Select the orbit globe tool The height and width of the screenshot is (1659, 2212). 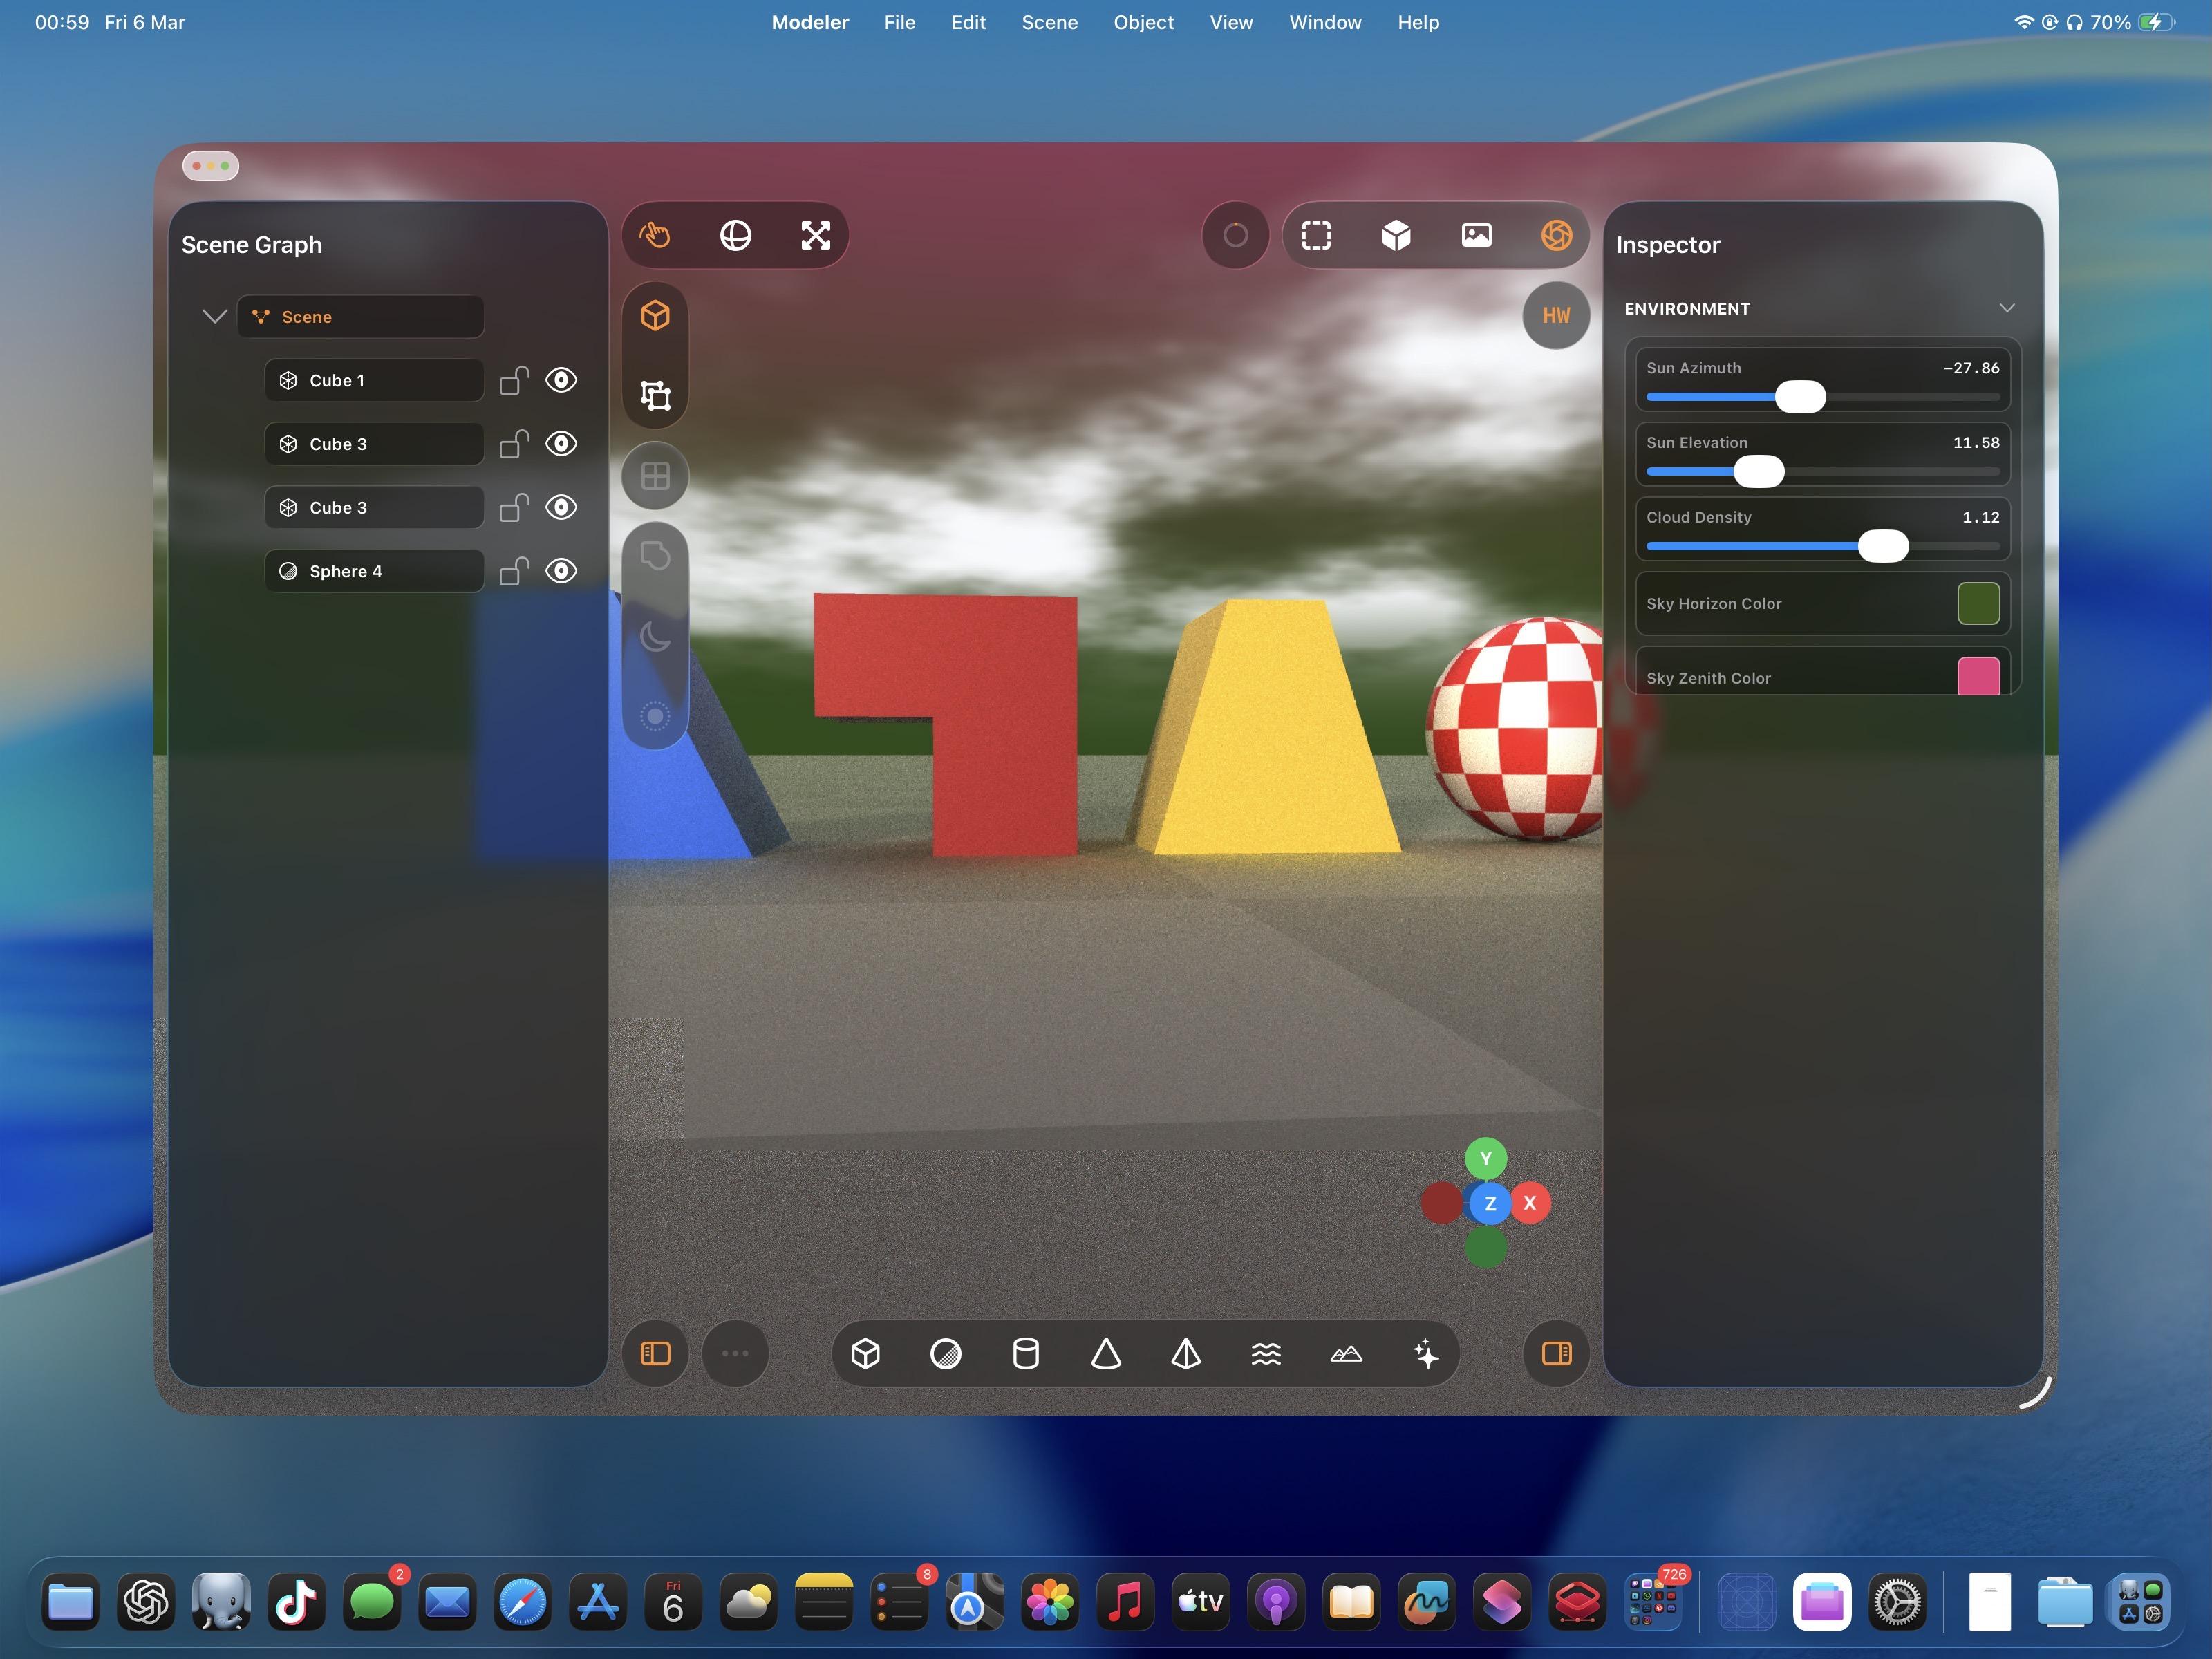point(736,236)
